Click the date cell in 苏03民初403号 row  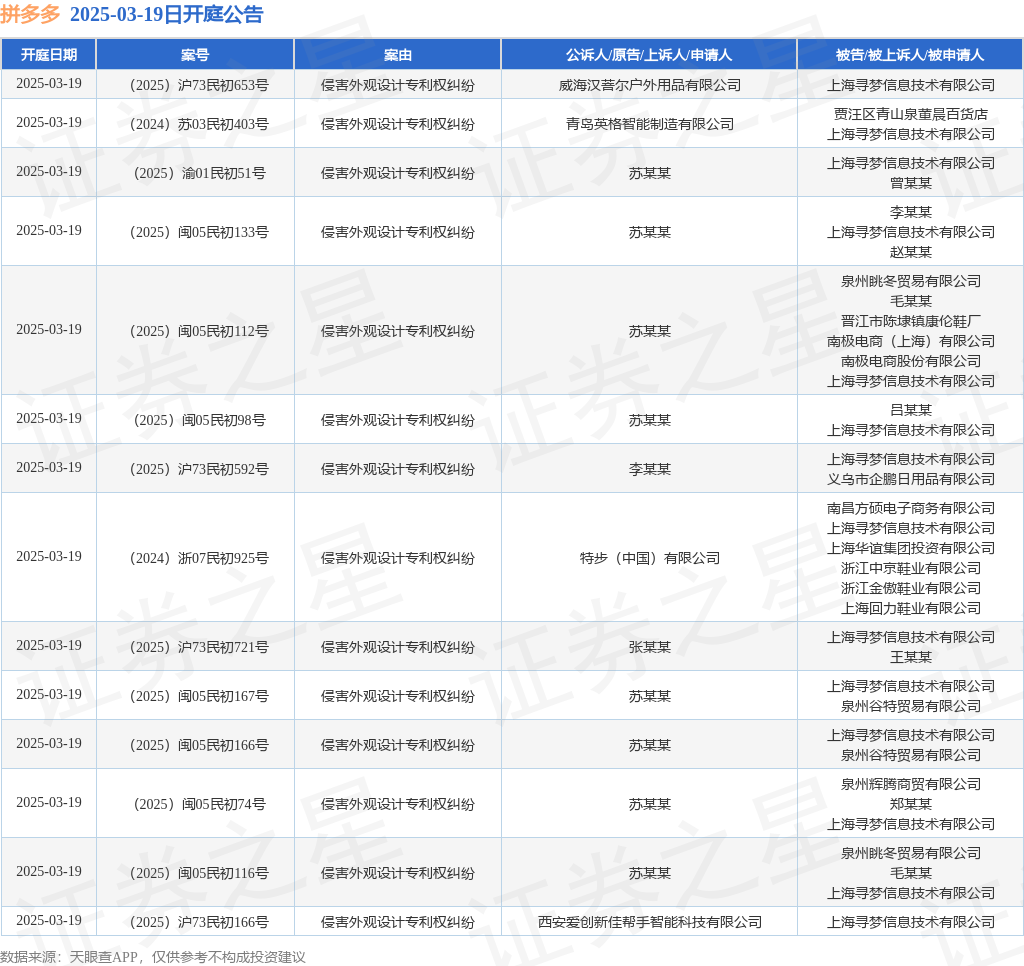(49, 122)
